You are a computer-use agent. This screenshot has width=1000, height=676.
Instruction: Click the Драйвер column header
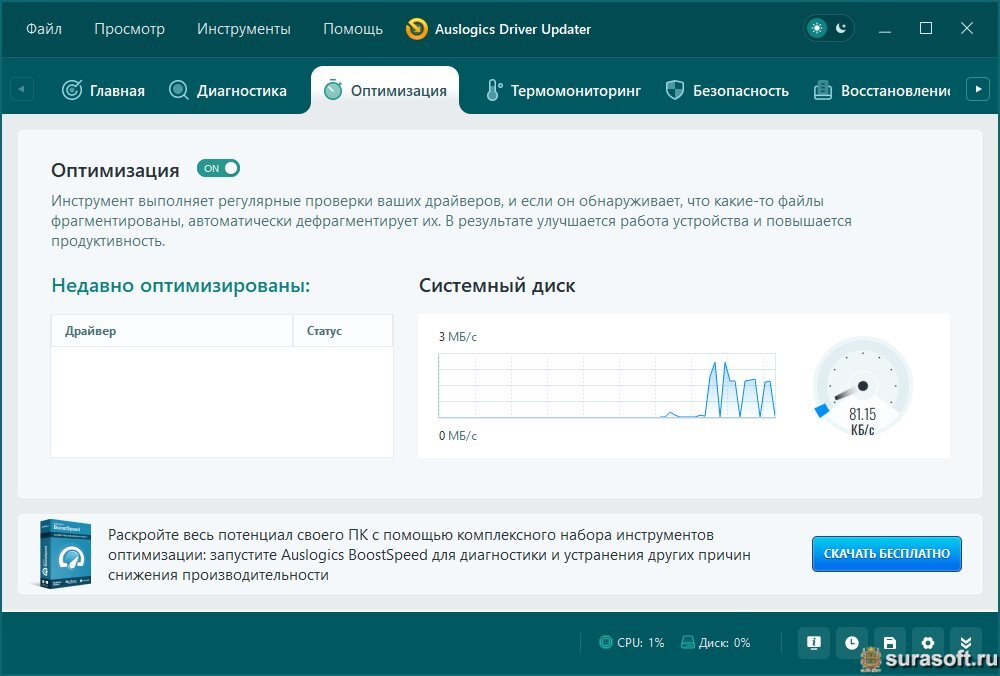(172, 331)
